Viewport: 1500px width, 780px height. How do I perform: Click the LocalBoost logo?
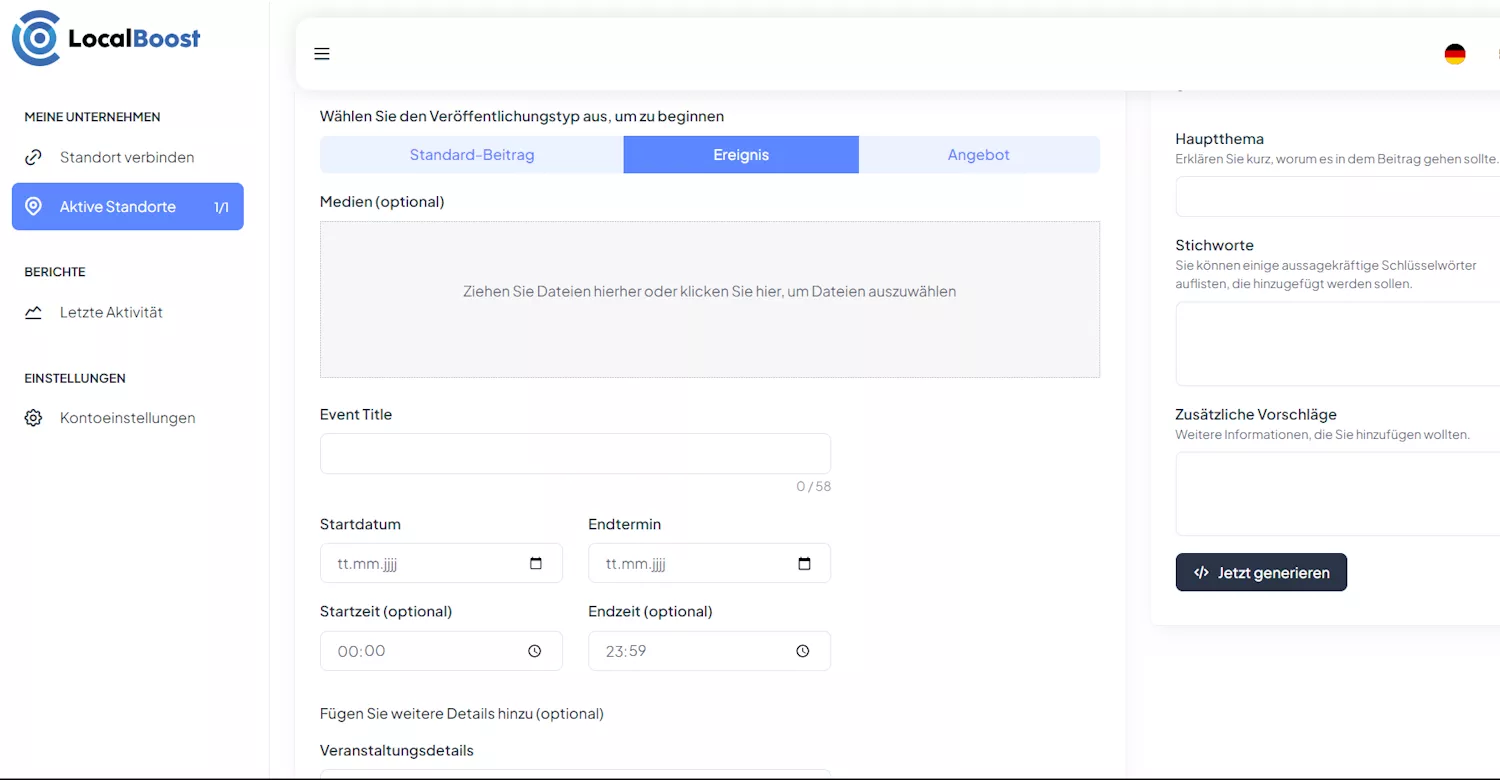[x=106, y=39]
